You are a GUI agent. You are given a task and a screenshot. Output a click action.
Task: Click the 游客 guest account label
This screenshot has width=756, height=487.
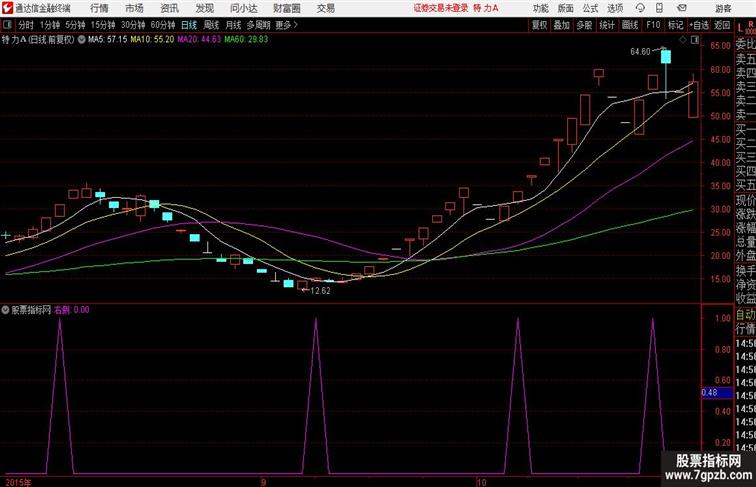(723, 8)
